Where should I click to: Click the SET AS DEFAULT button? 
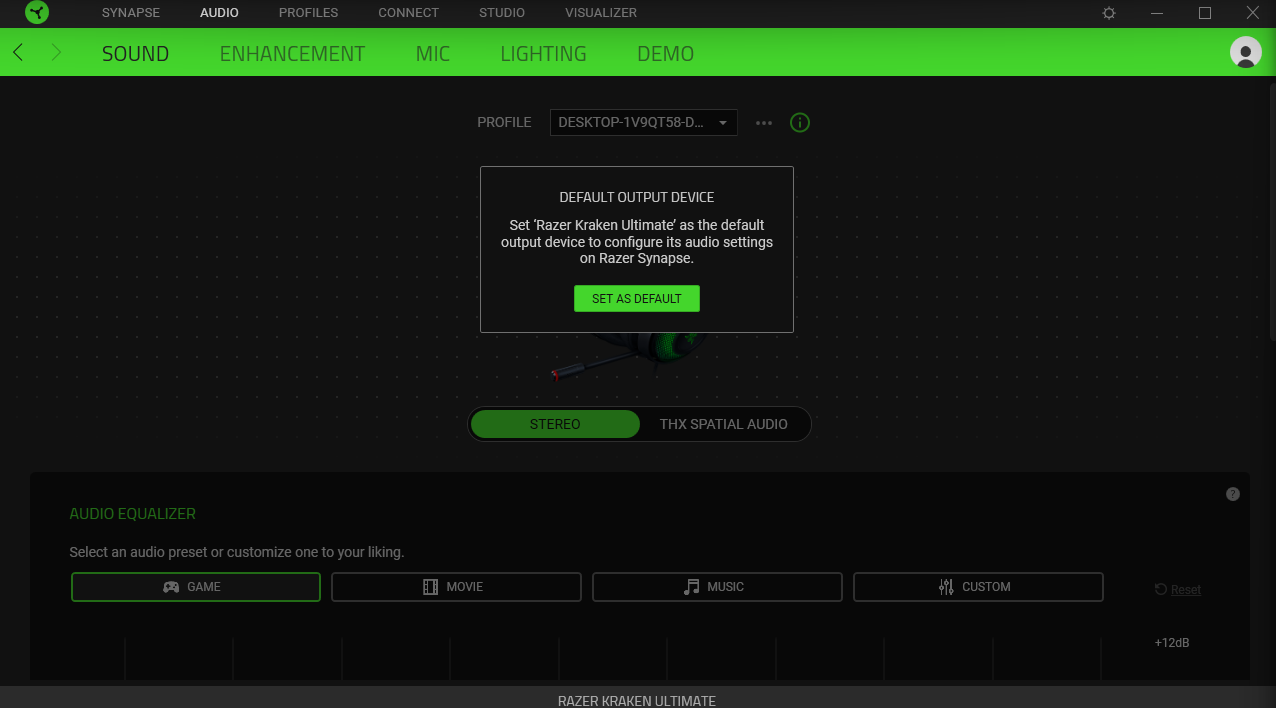(x=637, y=299)
